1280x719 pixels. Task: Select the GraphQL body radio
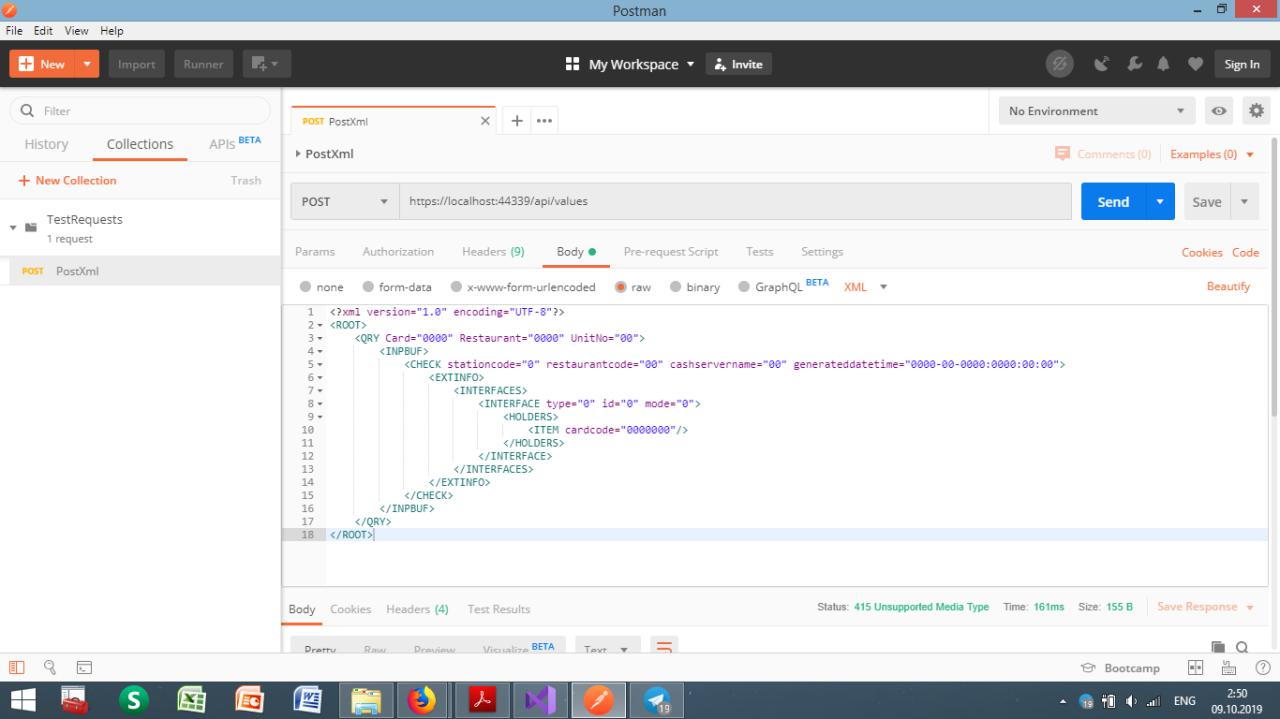[743, 287]
